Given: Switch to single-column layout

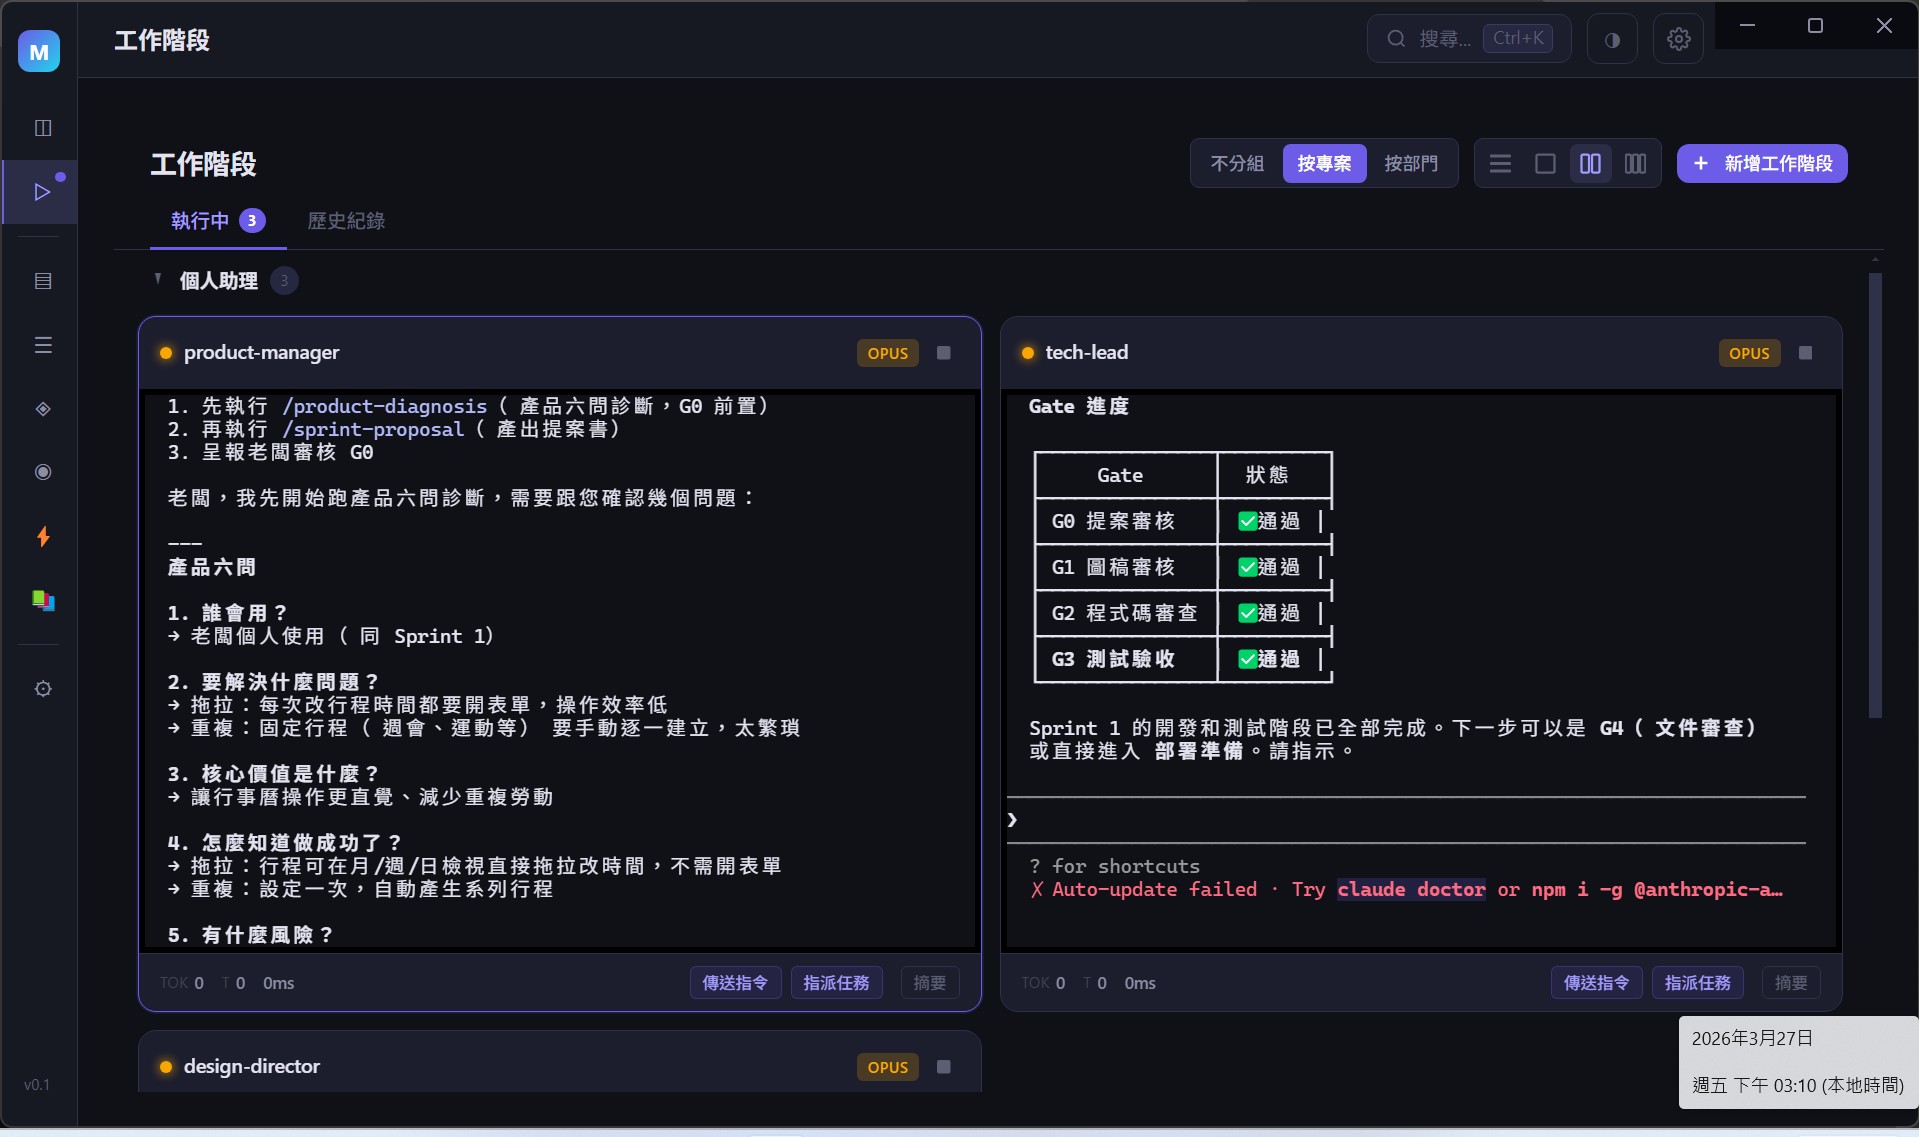Looking at the screenshot, I should (1545, 163).
